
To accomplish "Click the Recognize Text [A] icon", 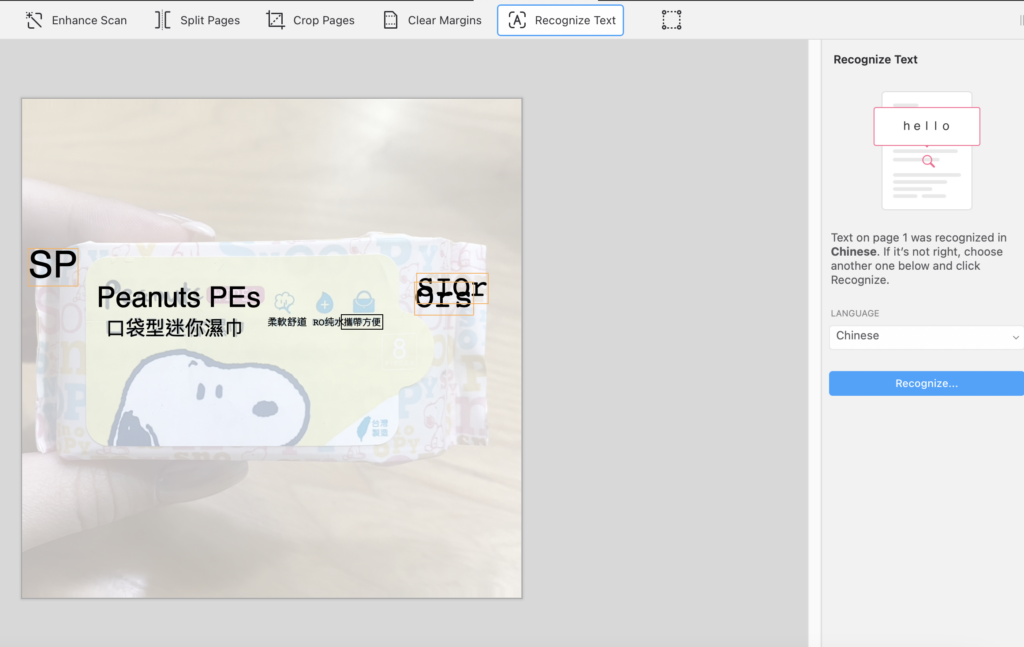I will click(x=517, y=20).
